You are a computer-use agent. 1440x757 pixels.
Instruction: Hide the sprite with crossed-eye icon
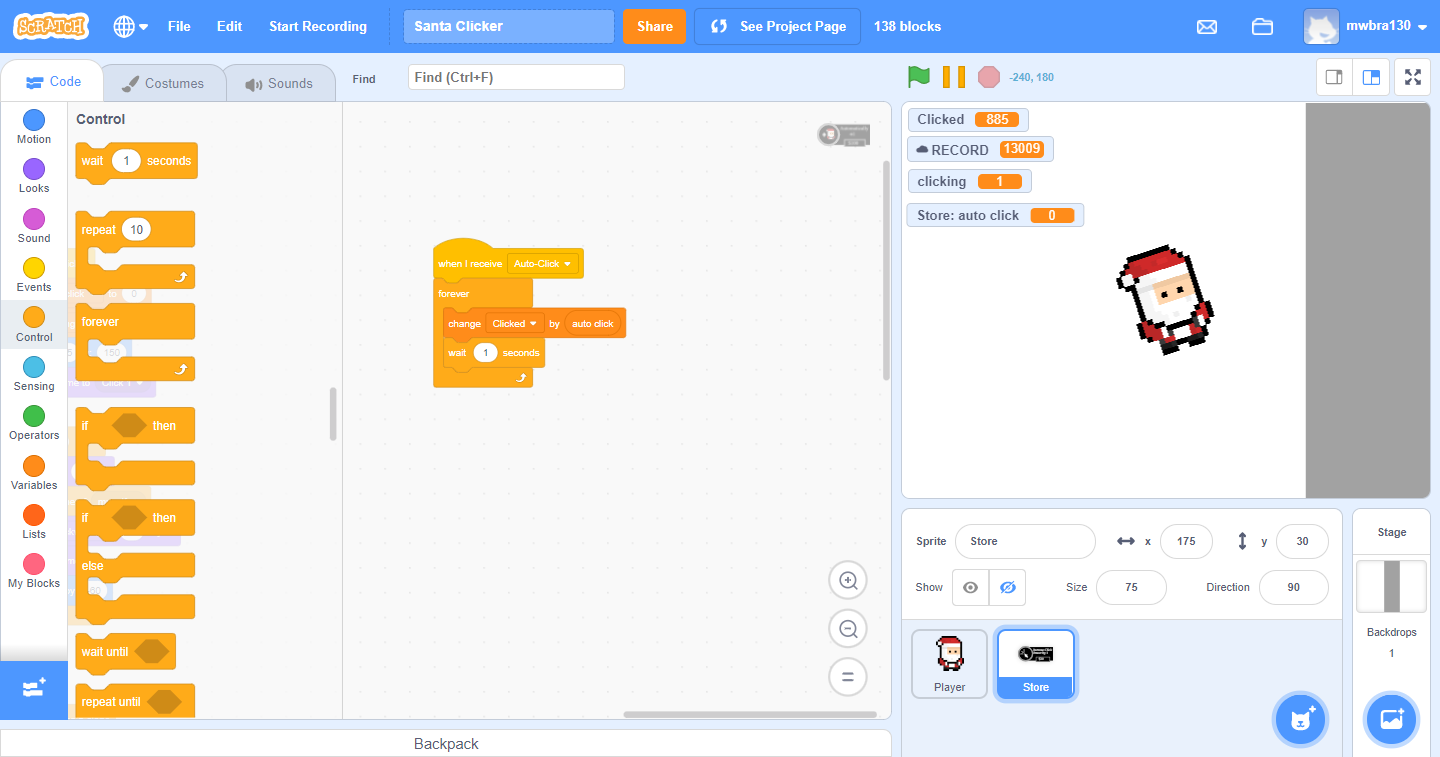coord(1007,587)
